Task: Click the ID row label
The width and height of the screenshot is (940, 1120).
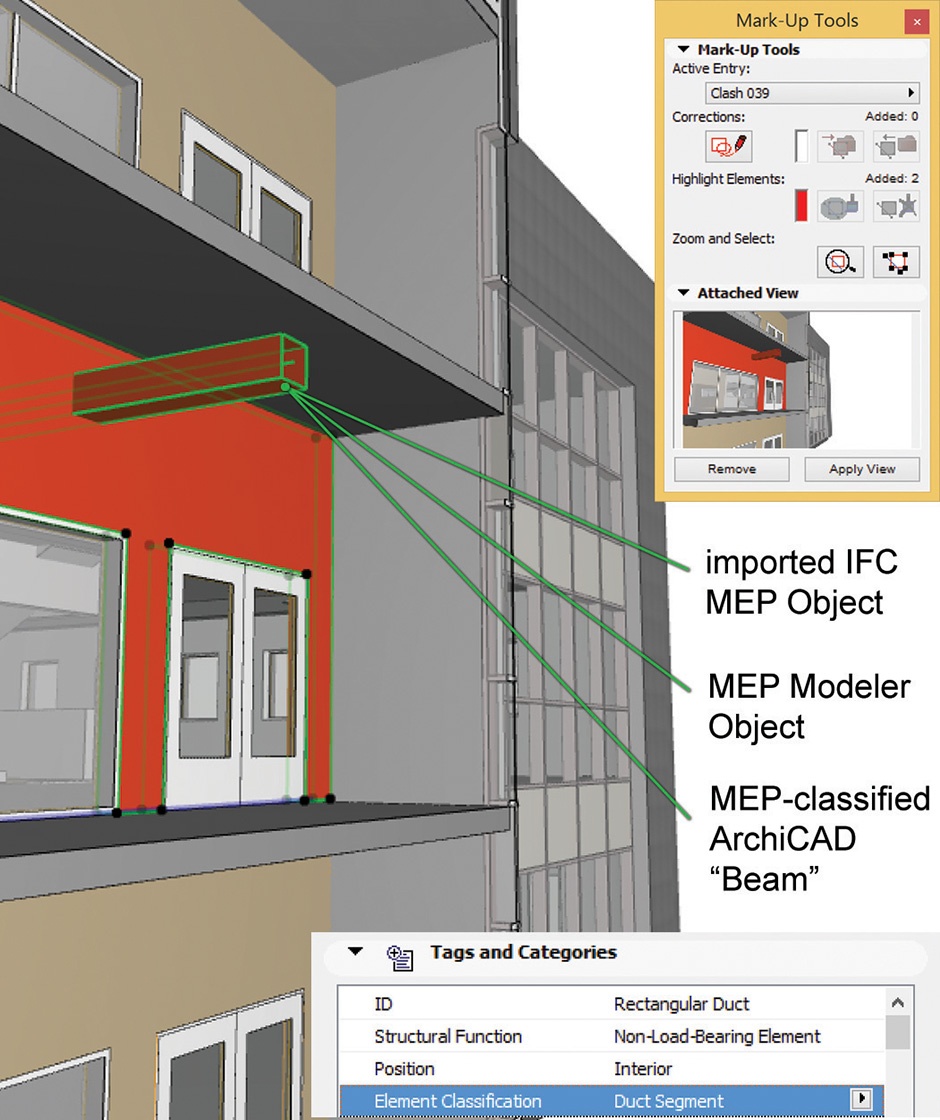Action: click(383, 1004)
